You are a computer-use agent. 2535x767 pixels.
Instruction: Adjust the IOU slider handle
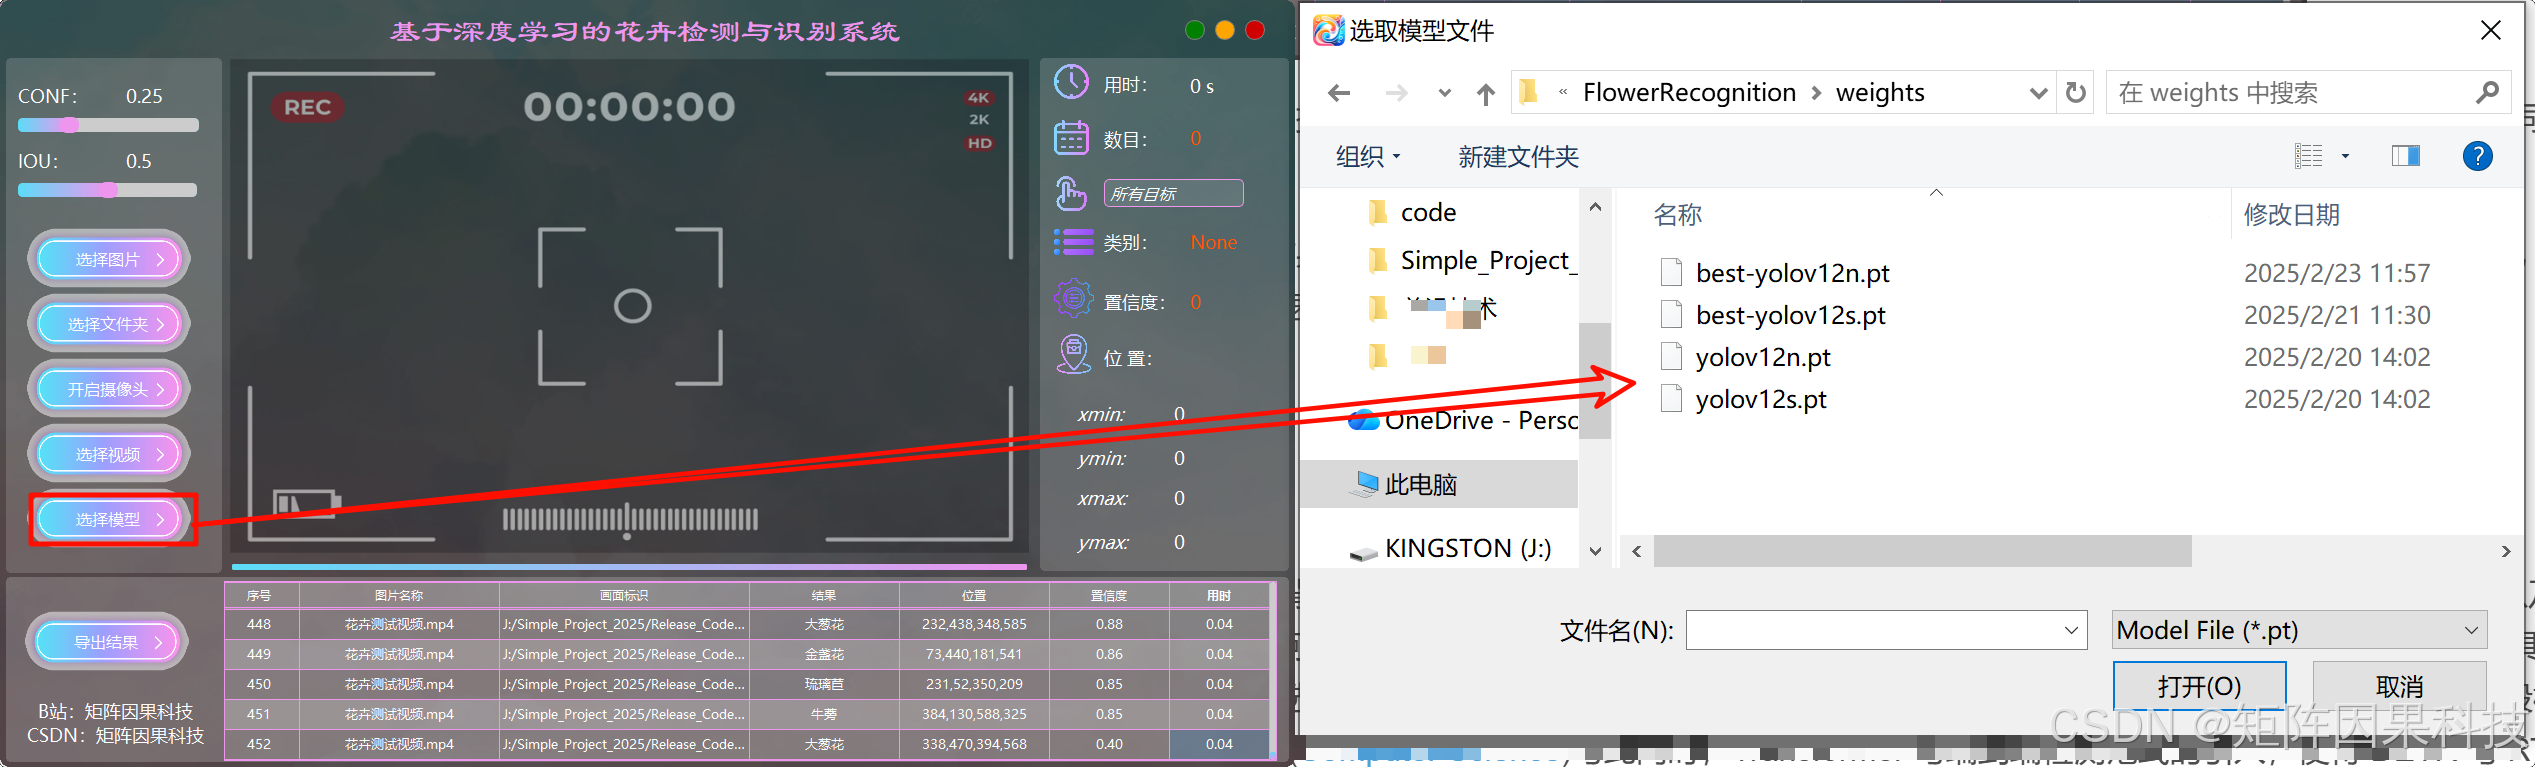pyautogui.click(x=108, y=190)
